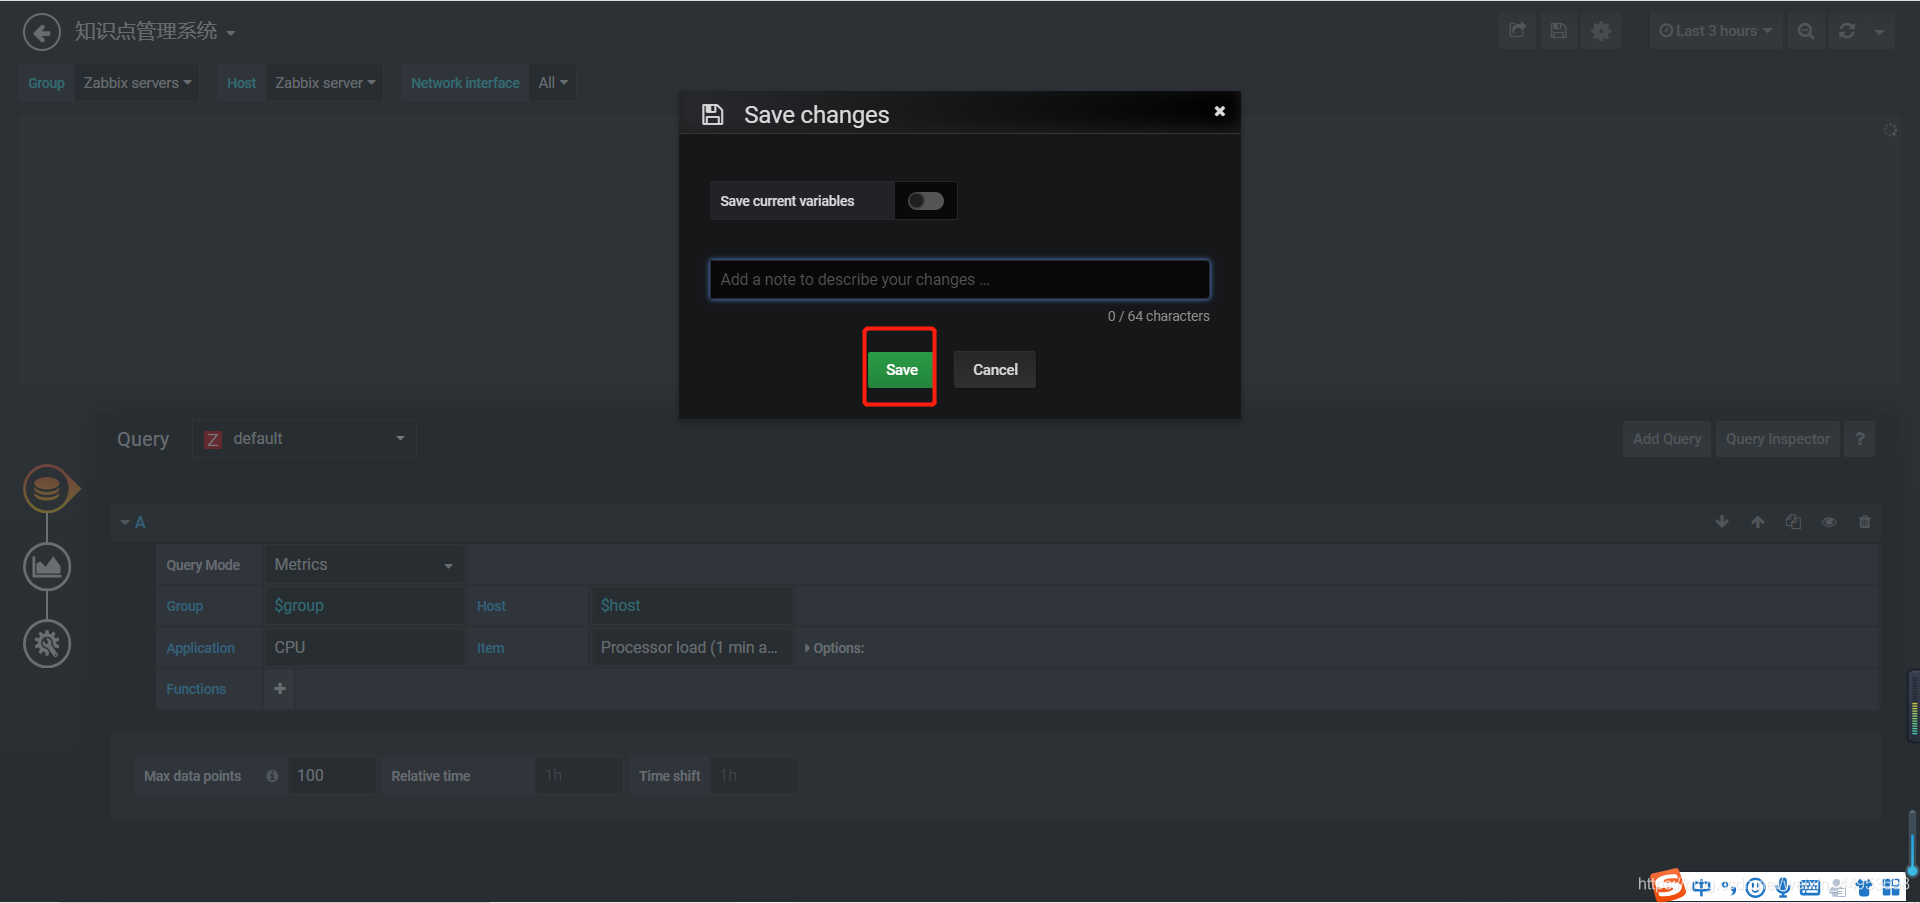Duplicate query A
Screen dimensions: 1920x903
1793,522
